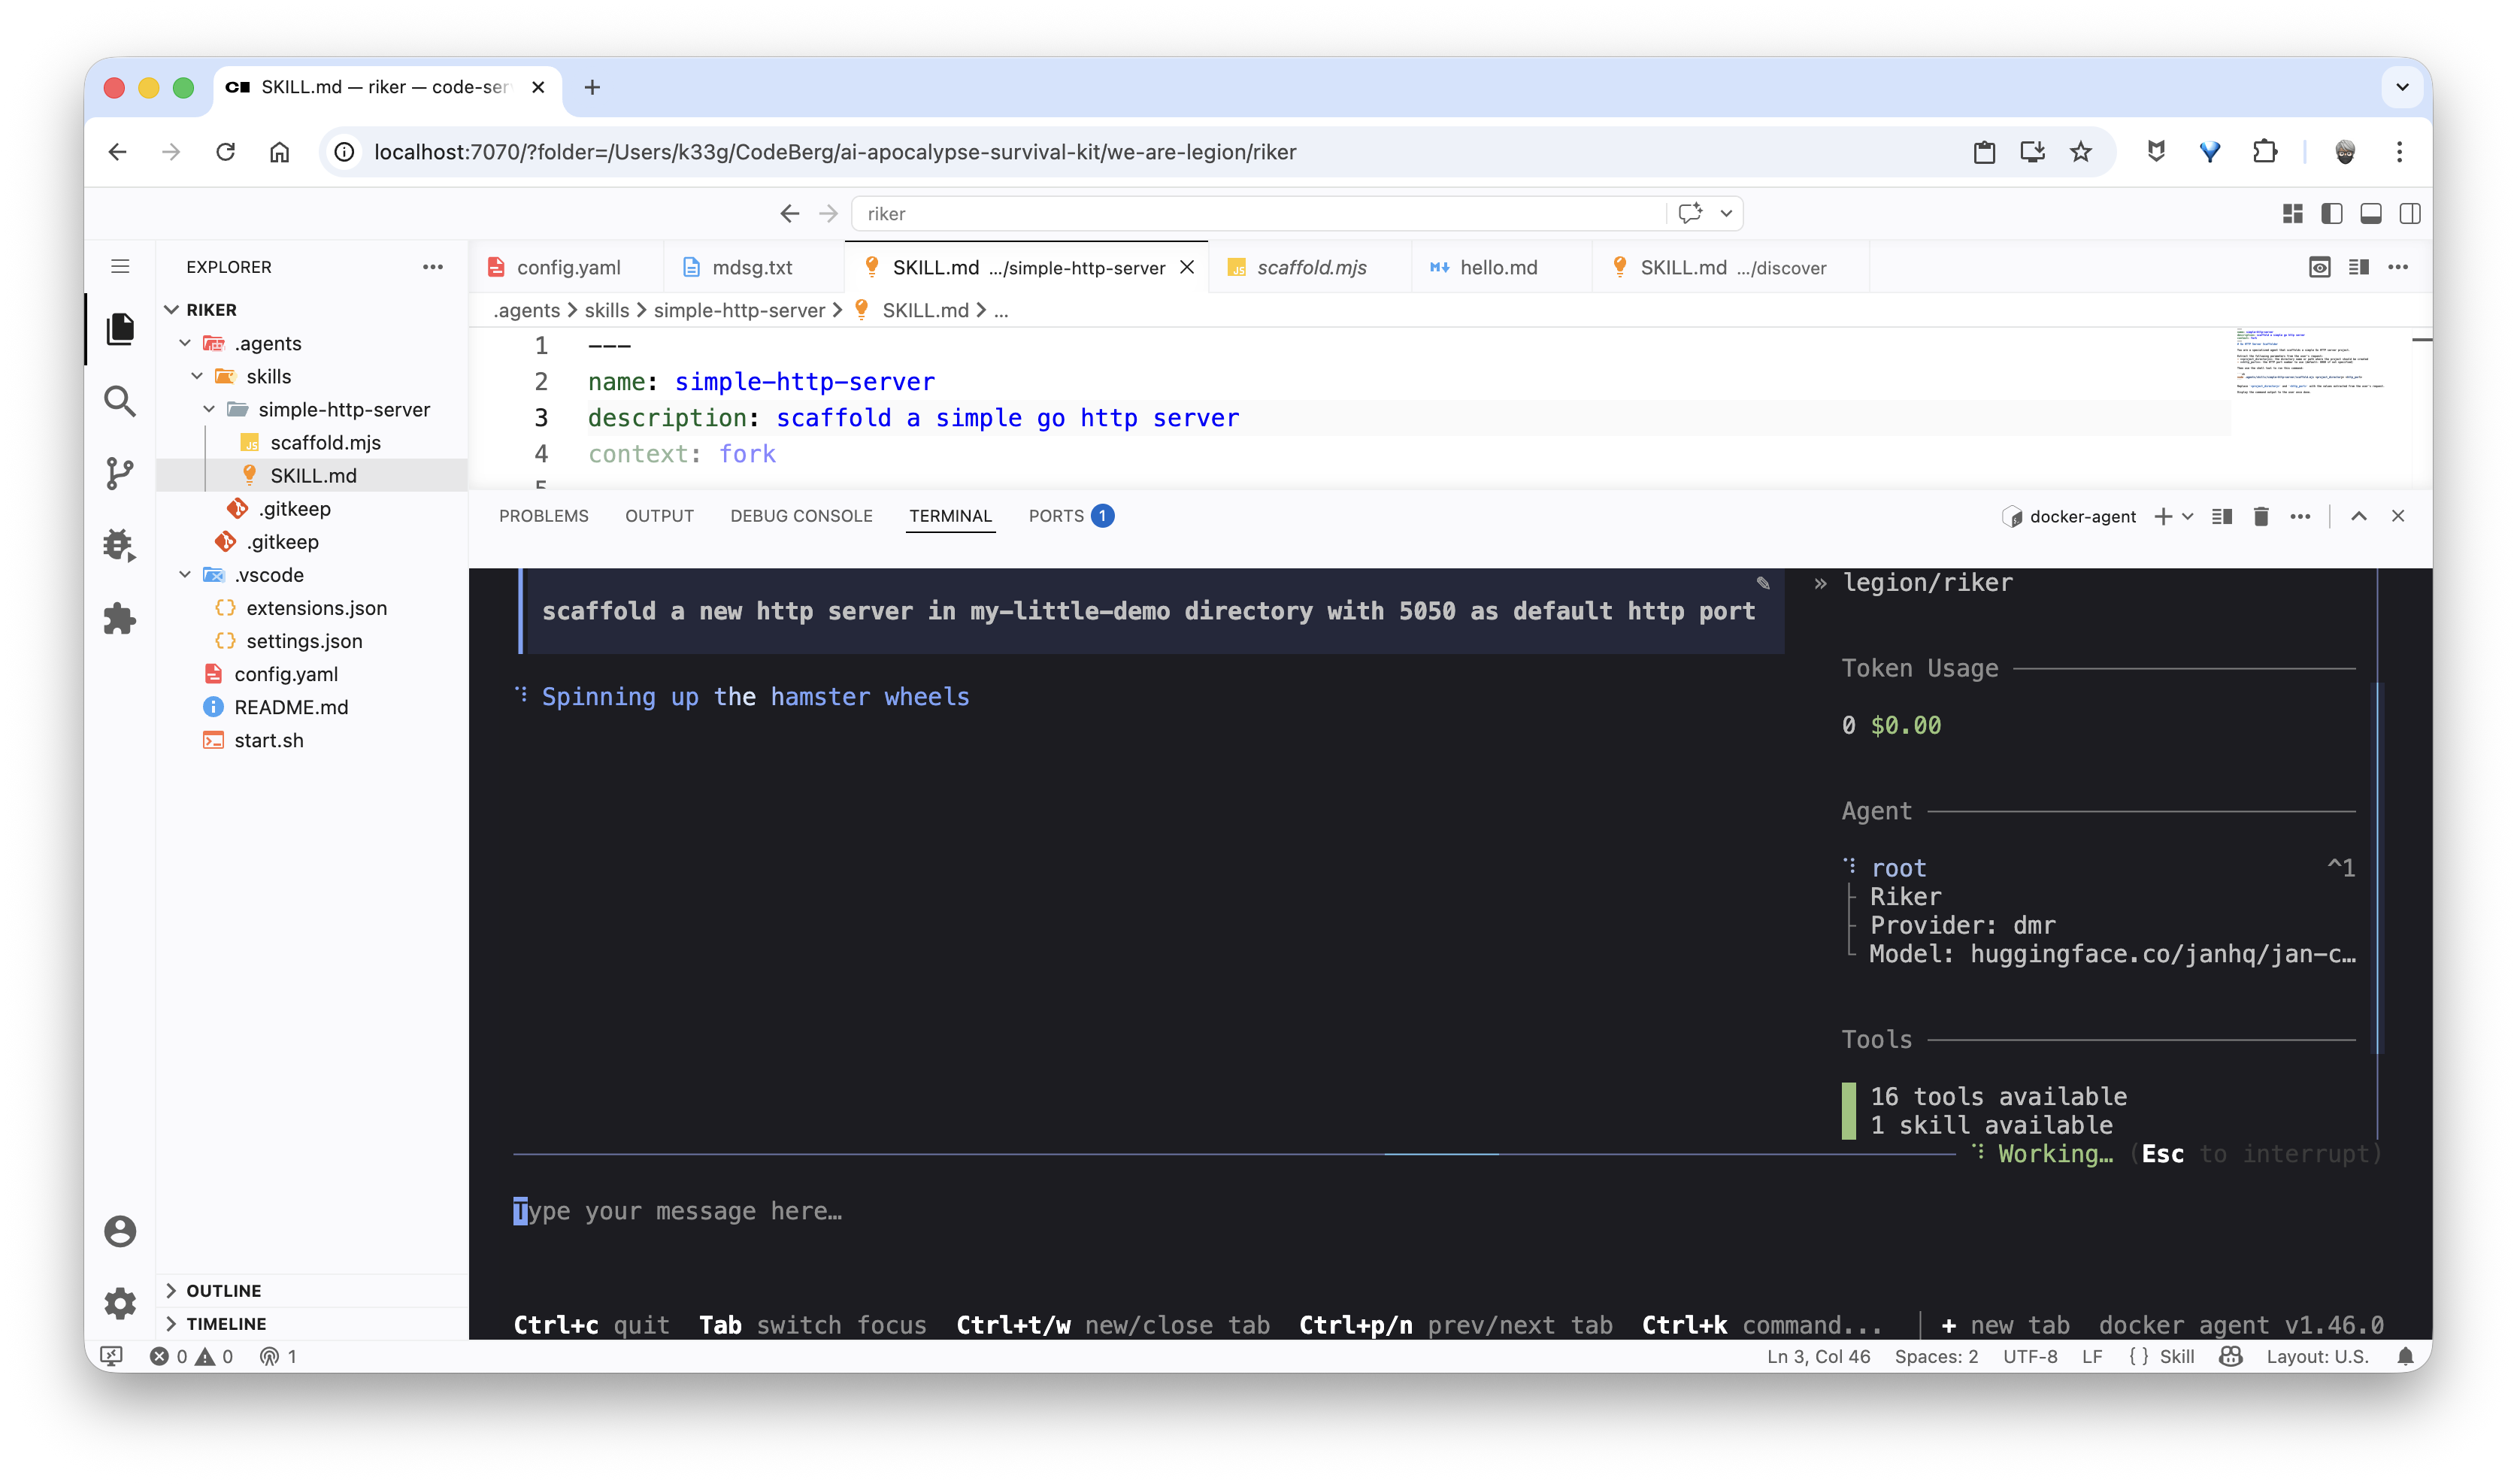Switch to the PROBLEMS panel tab

click(x=544, y=516)
